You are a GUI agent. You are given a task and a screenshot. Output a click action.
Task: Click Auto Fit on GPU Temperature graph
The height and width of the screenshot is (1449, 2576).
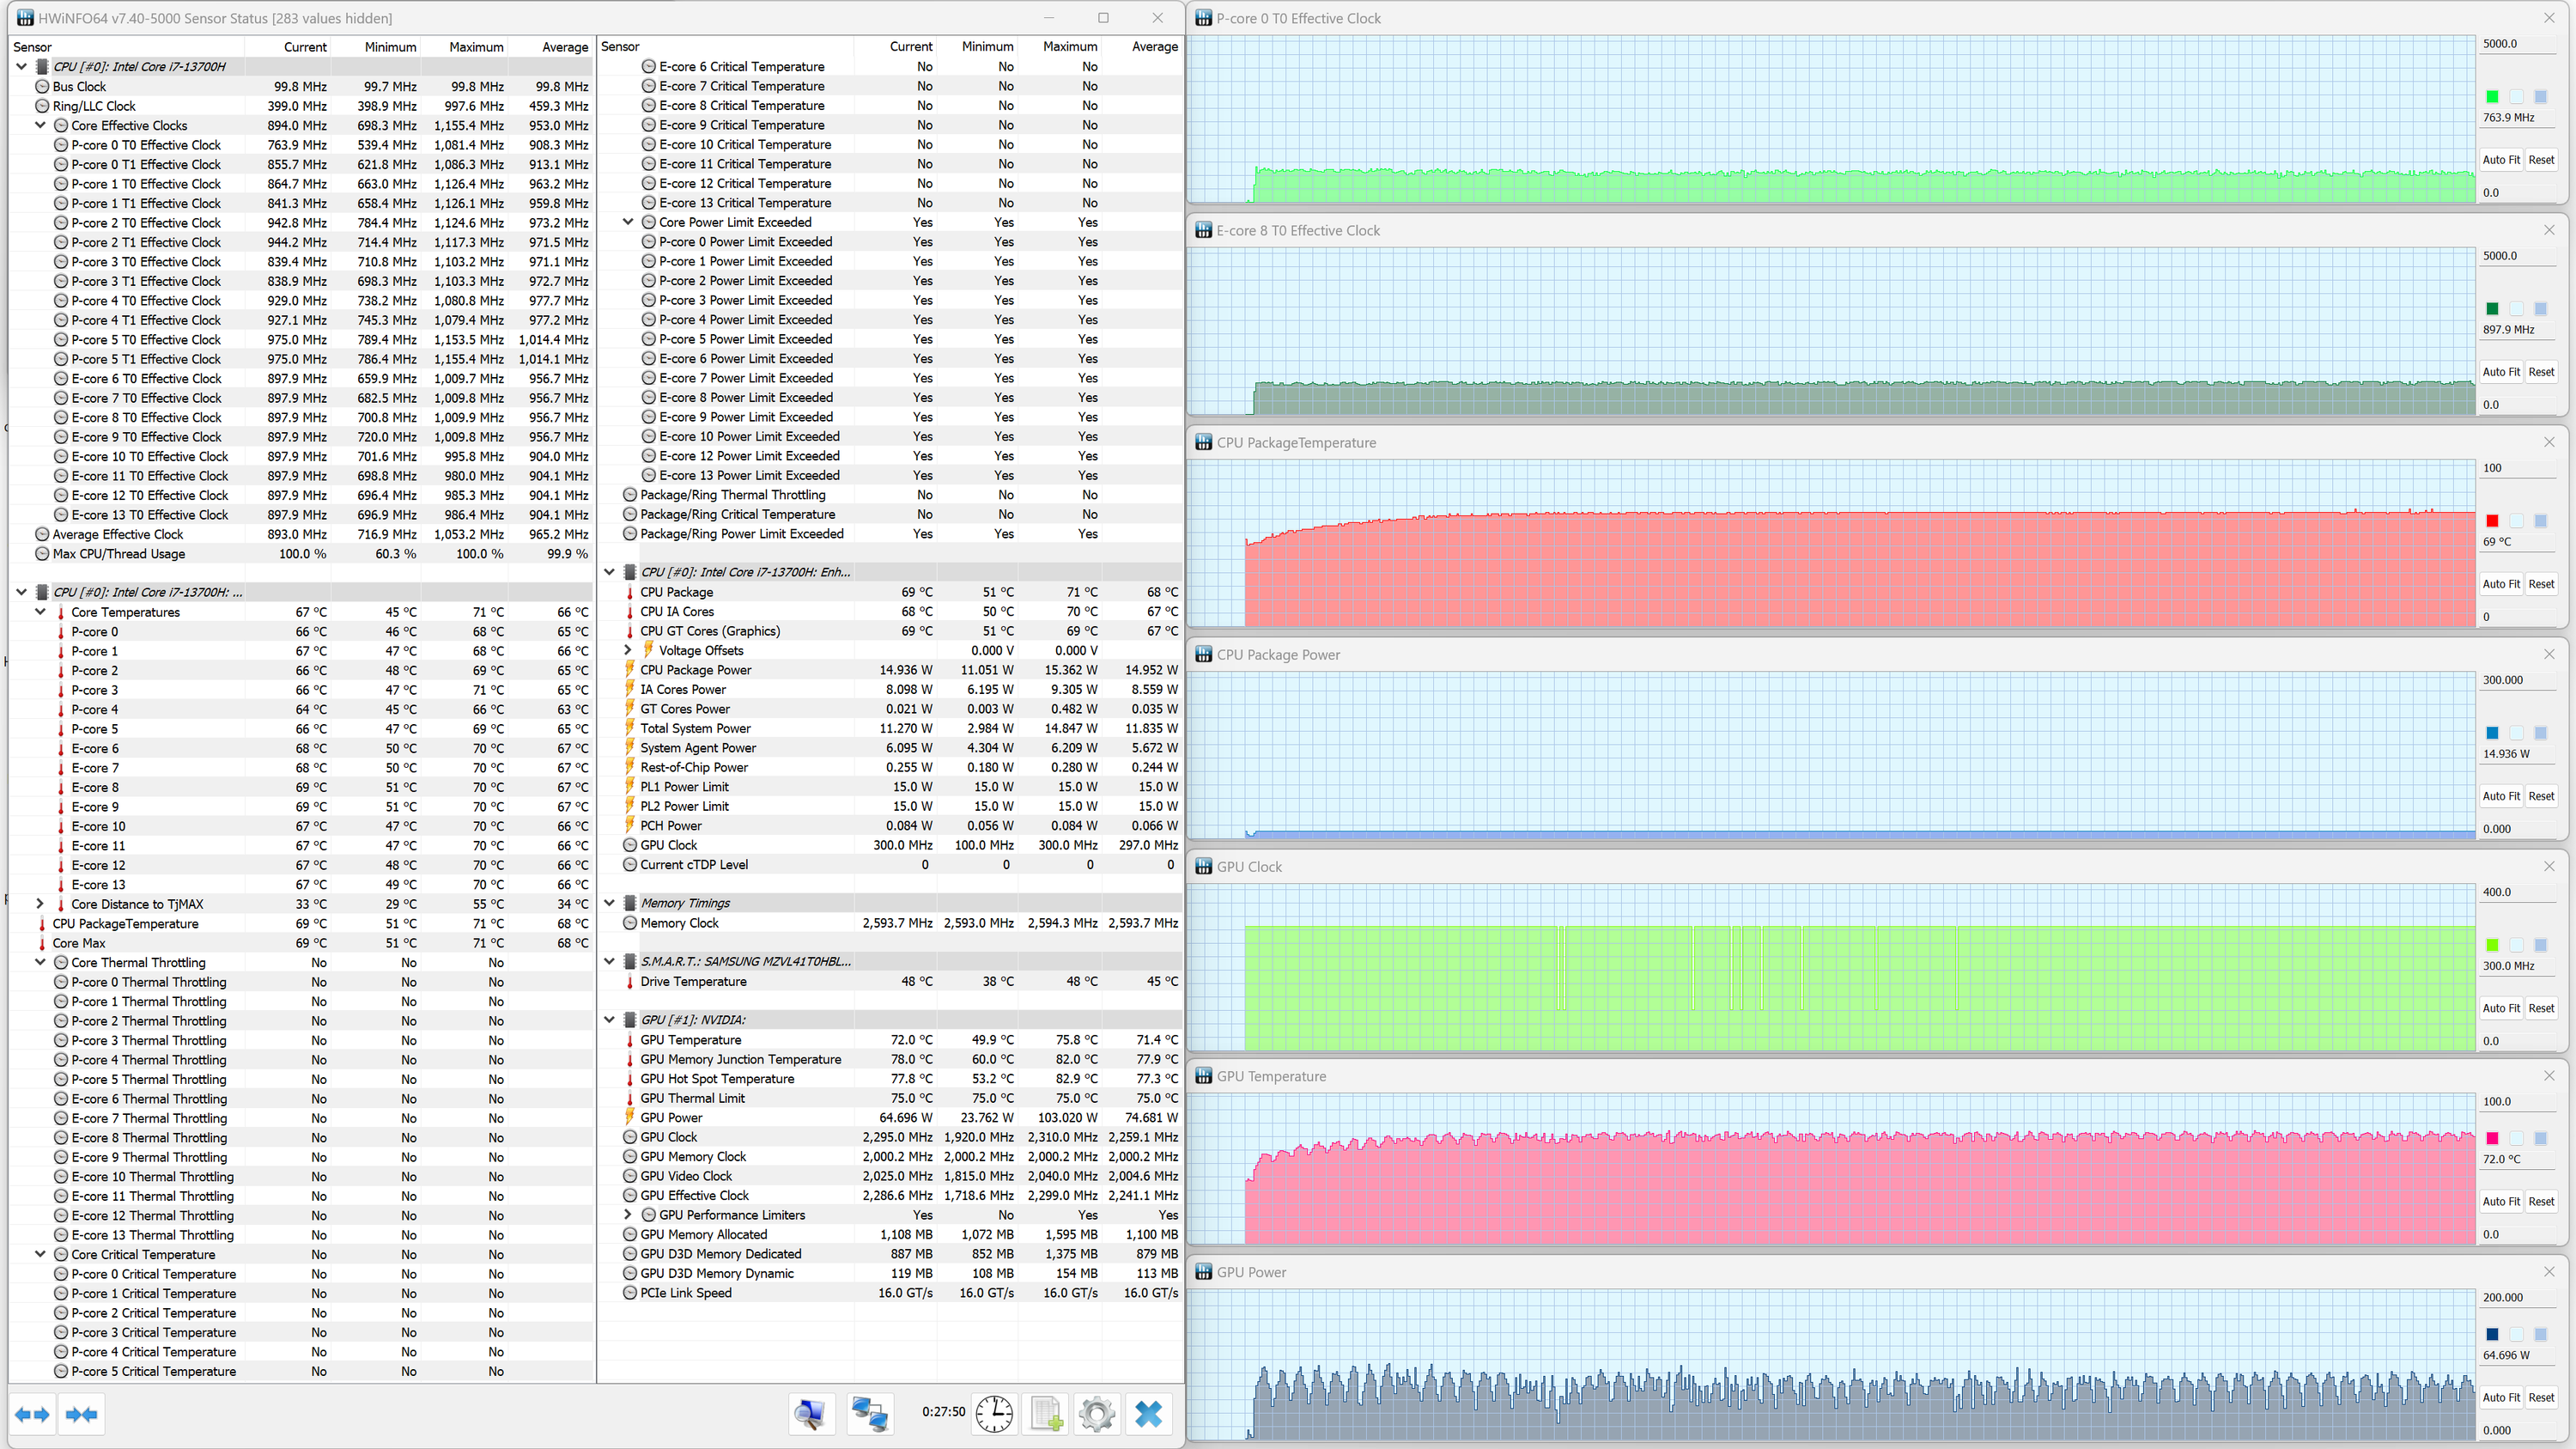coord(2500,1202)
